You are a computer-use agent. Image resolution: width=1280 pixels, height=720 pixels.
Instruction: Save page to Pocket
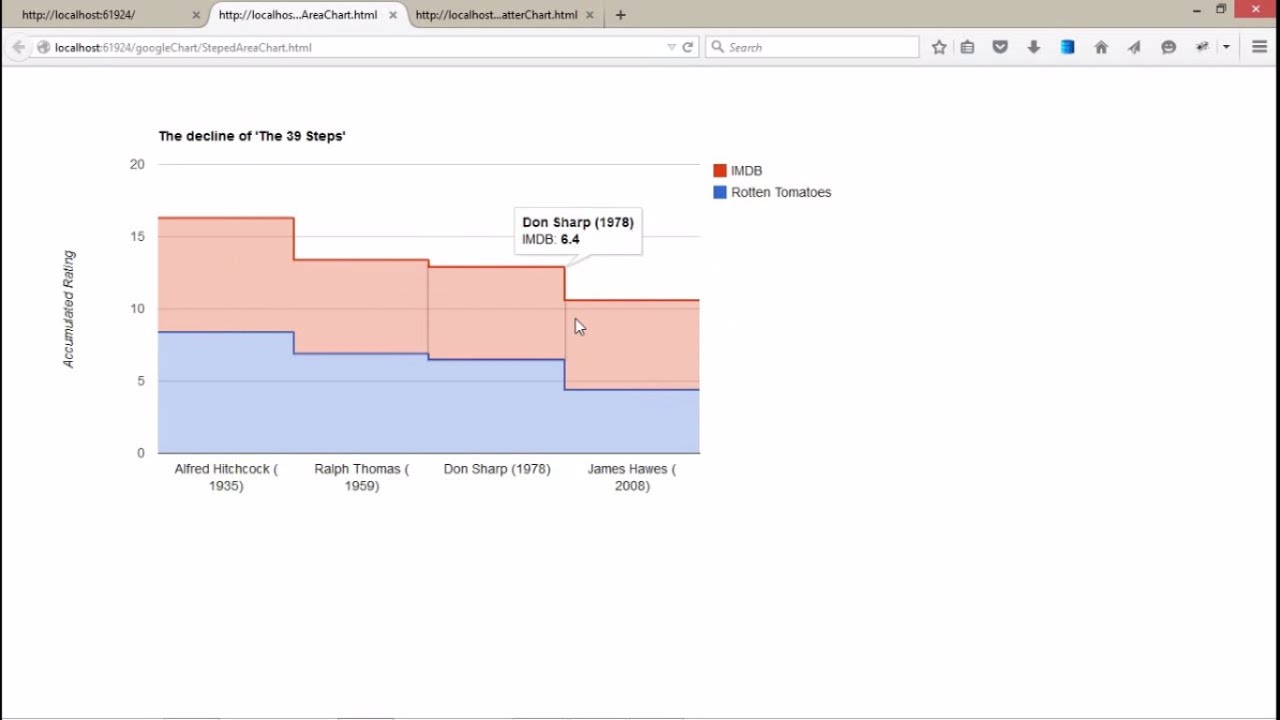point(1000,47)
